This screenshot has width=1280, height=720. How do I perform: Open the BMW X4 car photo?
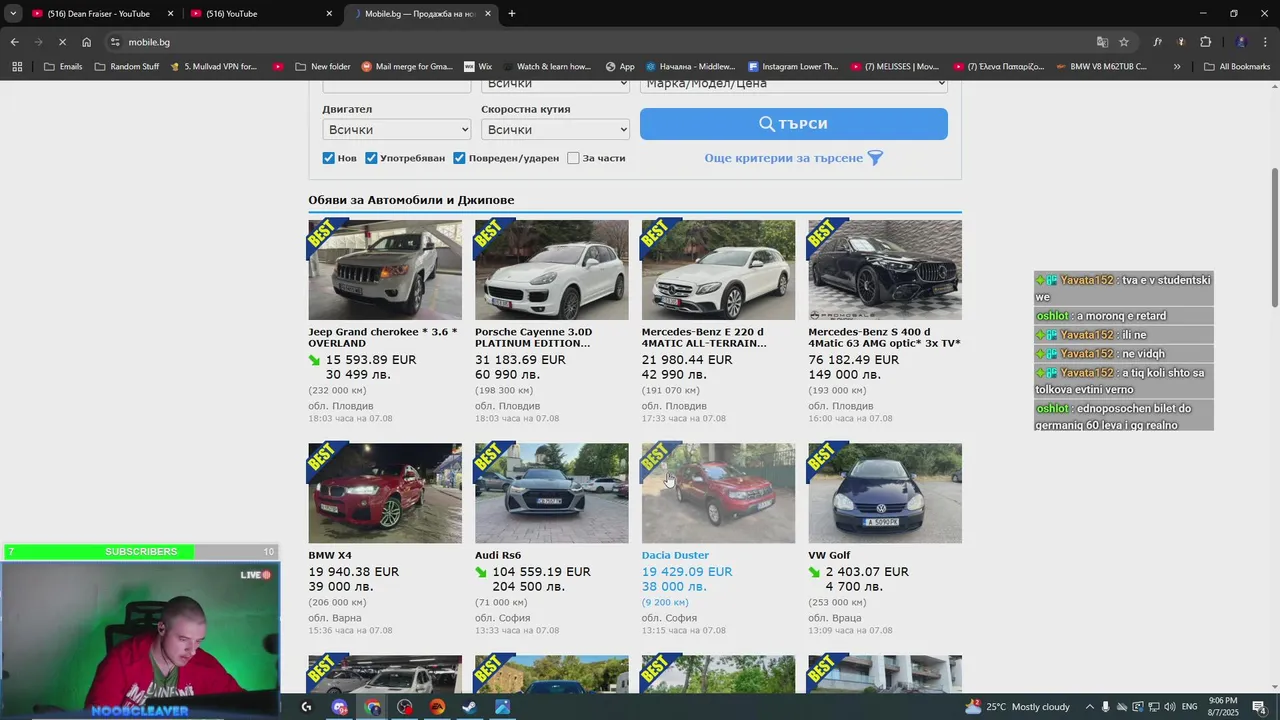385,493
